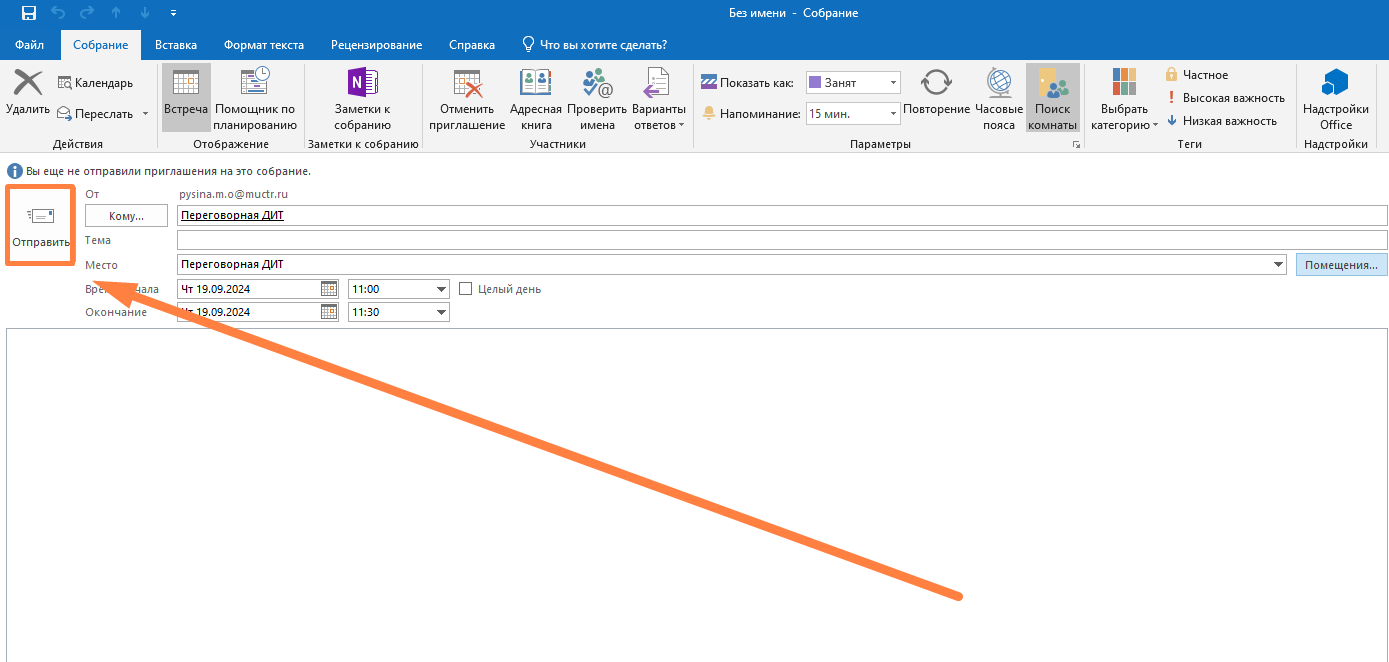Open the Scheduling assistant icon
1389x662 pixels.
(x=255, y=84)
